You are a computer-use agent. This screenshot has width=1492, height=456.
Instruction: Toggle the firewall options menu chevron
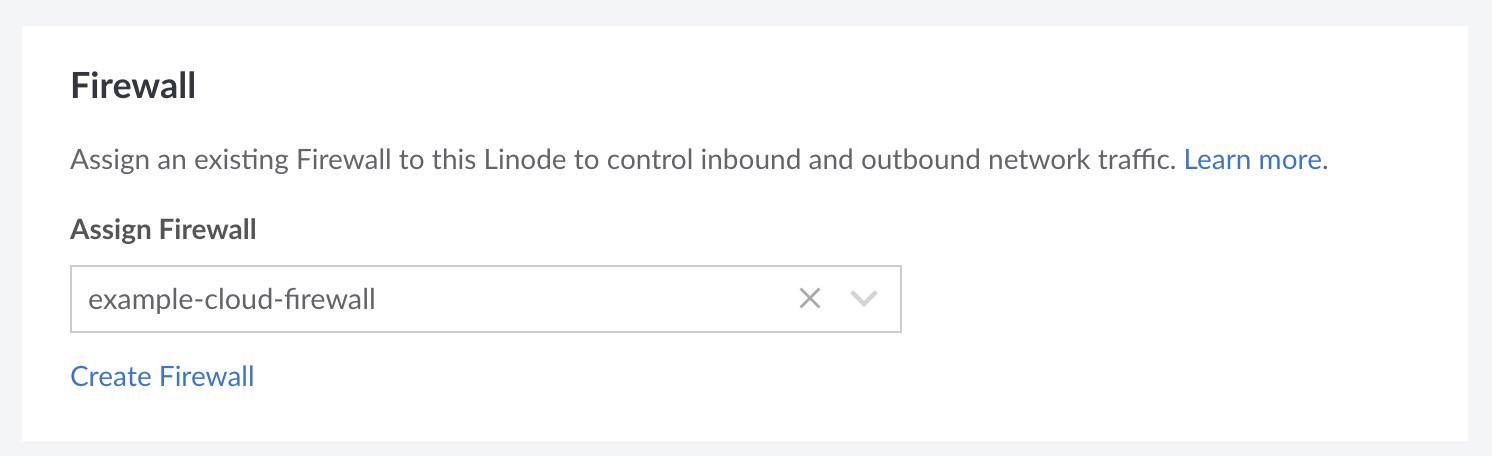[x=863, y=298]
